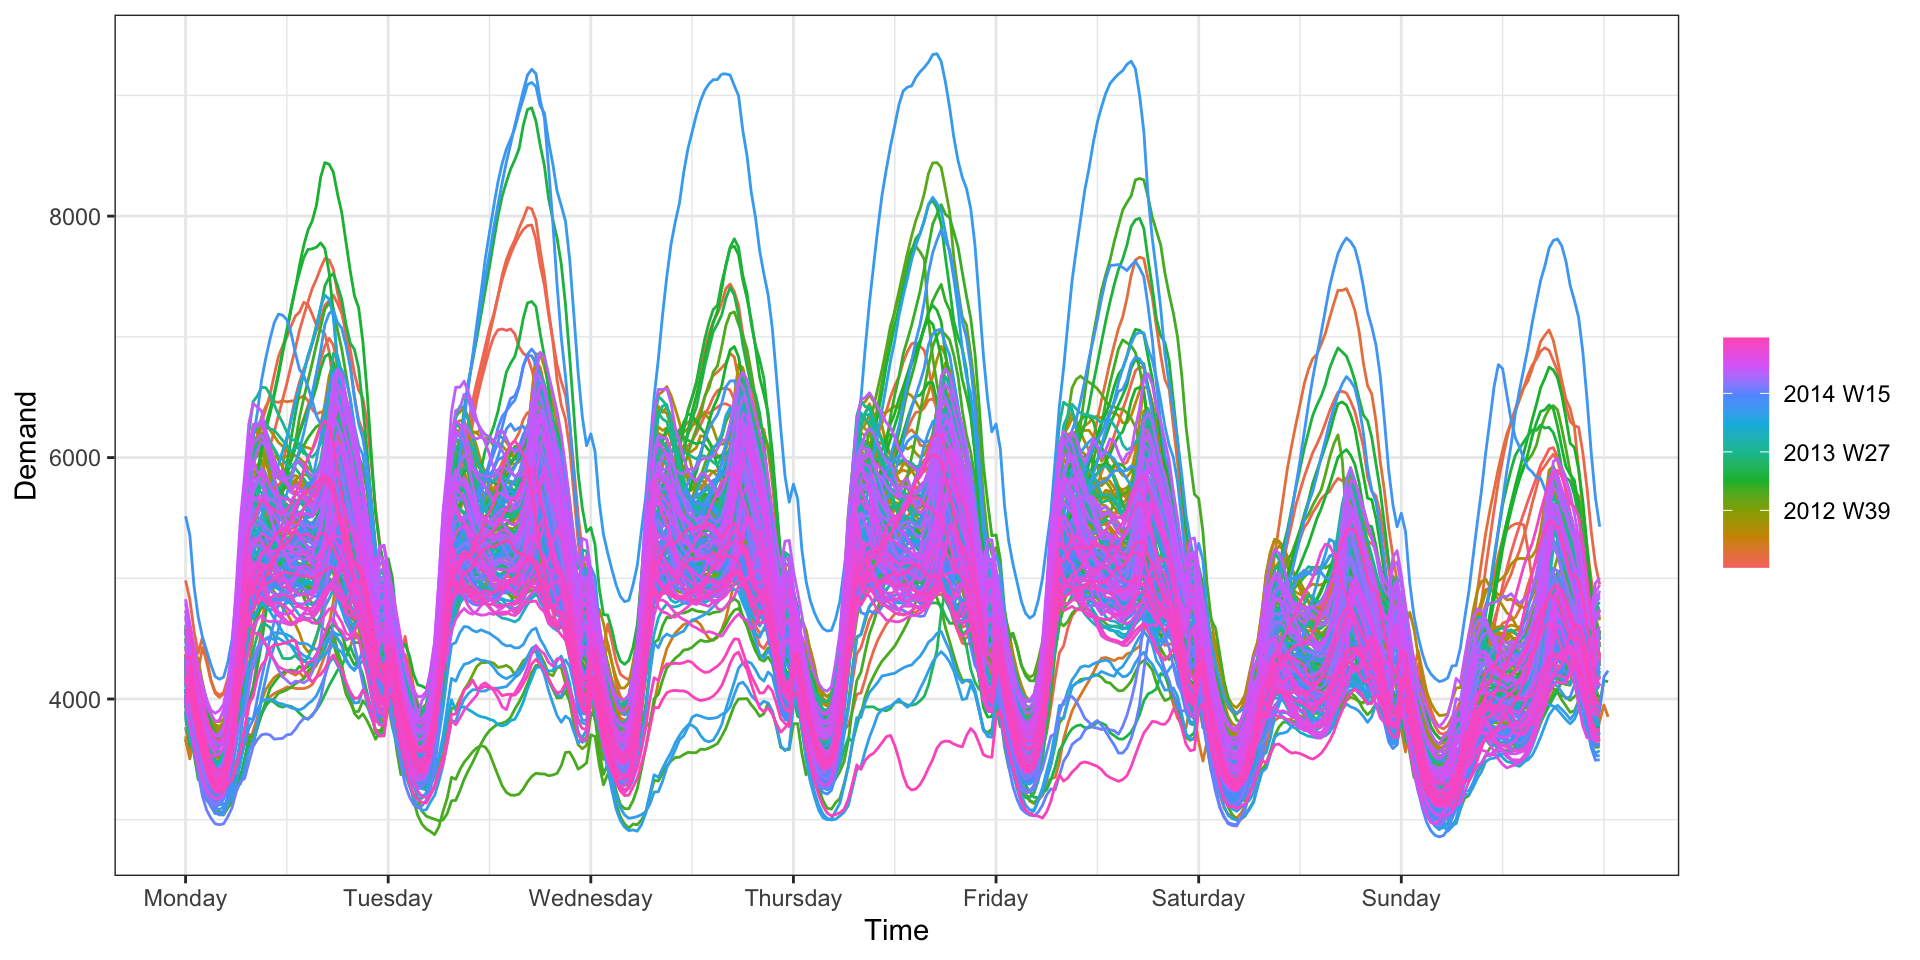The width and height of the screenshot is (1920, 960).
Task: Select the 6000 y-axis tick label
Action: coord(75,458)
